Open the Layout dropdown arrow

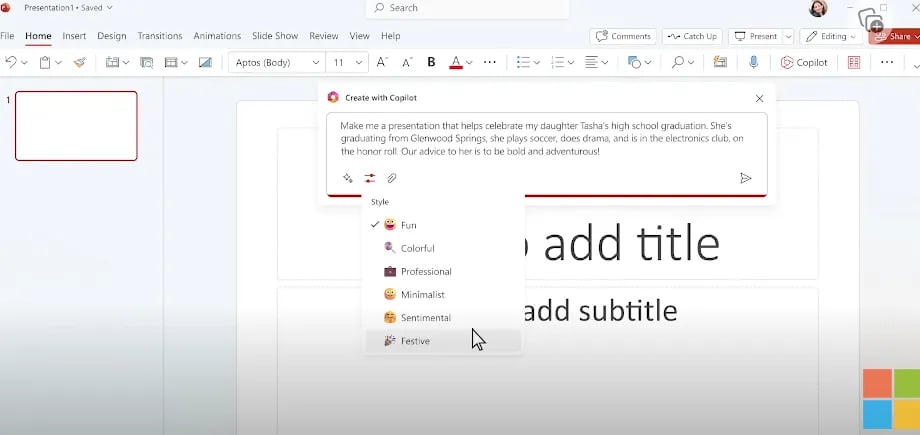point(184,63)
